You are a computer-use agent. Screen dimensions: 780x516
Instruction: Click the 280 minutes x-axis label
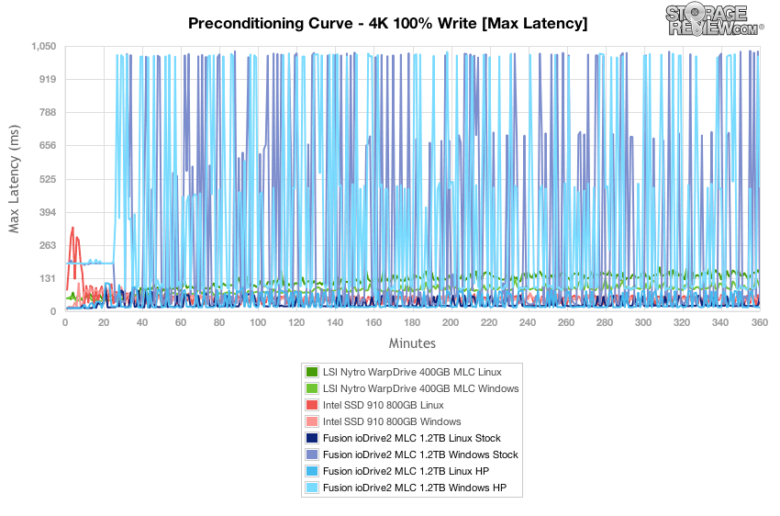point(605,322)
